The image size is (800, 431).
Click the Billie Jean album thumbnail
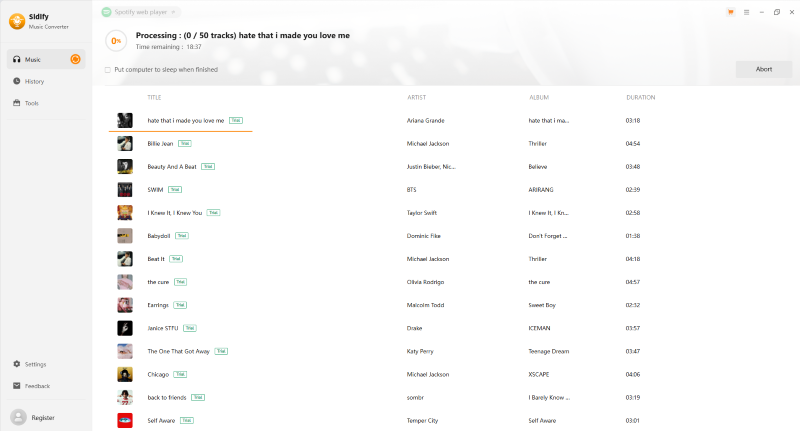tap(125, 143)
